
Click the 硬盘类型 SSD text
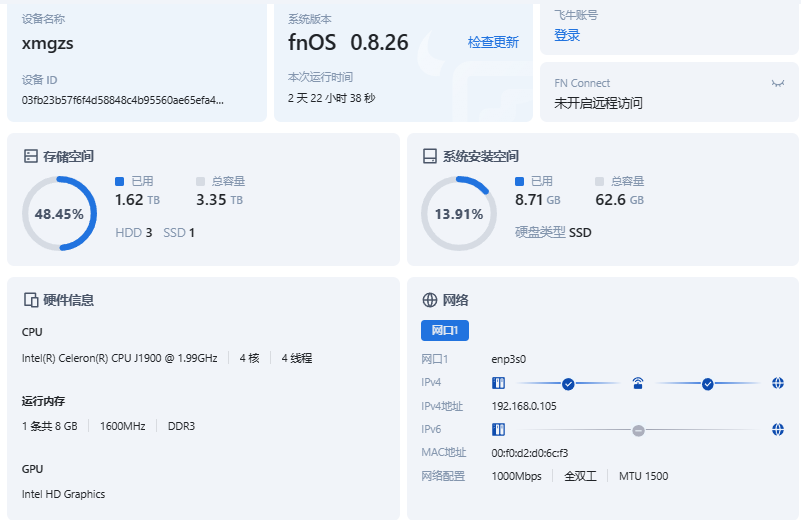(x=553, y=232)
